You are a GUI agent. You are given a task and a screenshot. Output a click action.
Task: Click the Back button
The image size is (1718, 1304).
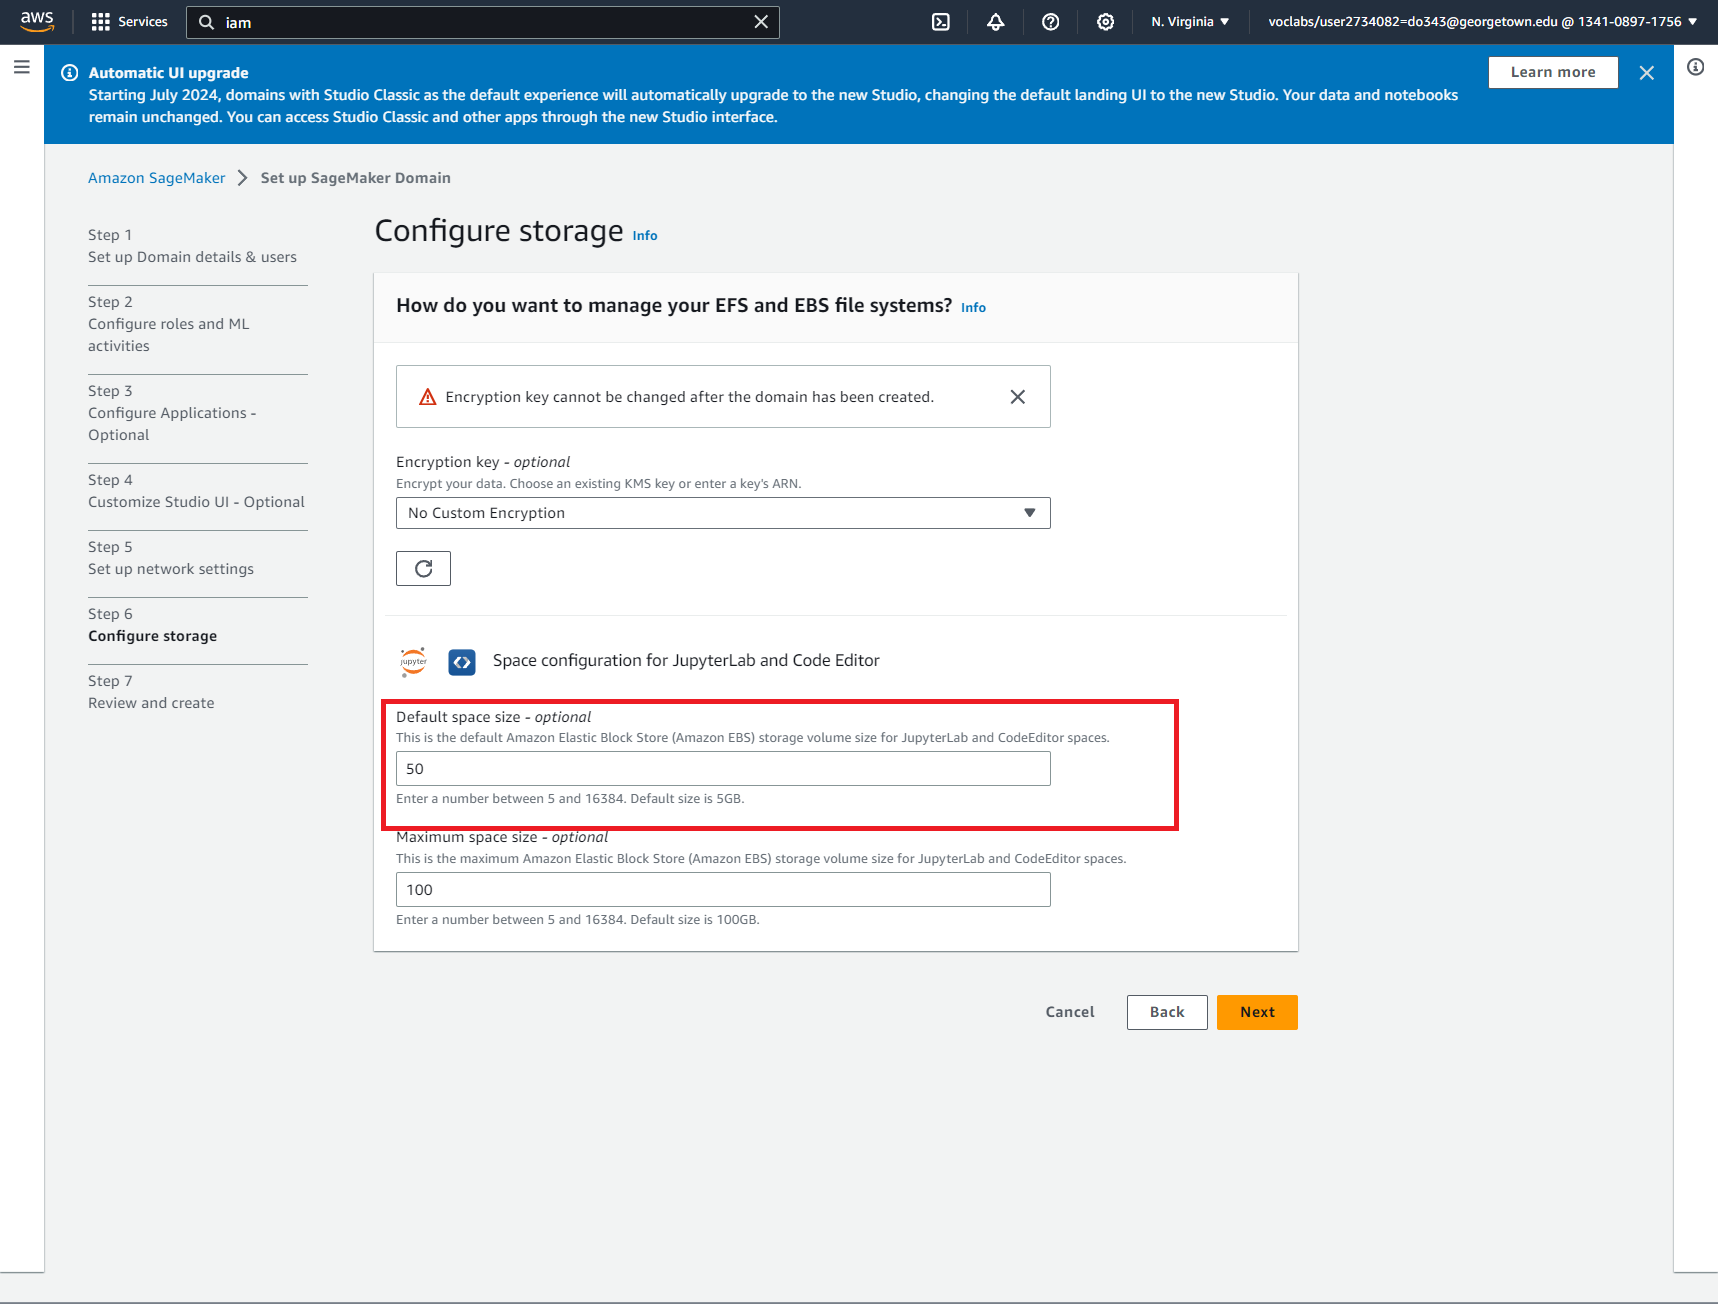1167,1012
